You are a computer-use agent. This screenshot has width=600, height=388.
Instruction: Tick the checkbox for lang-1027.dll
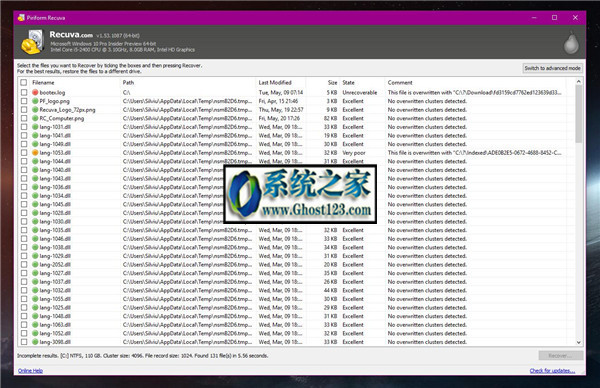24,273
